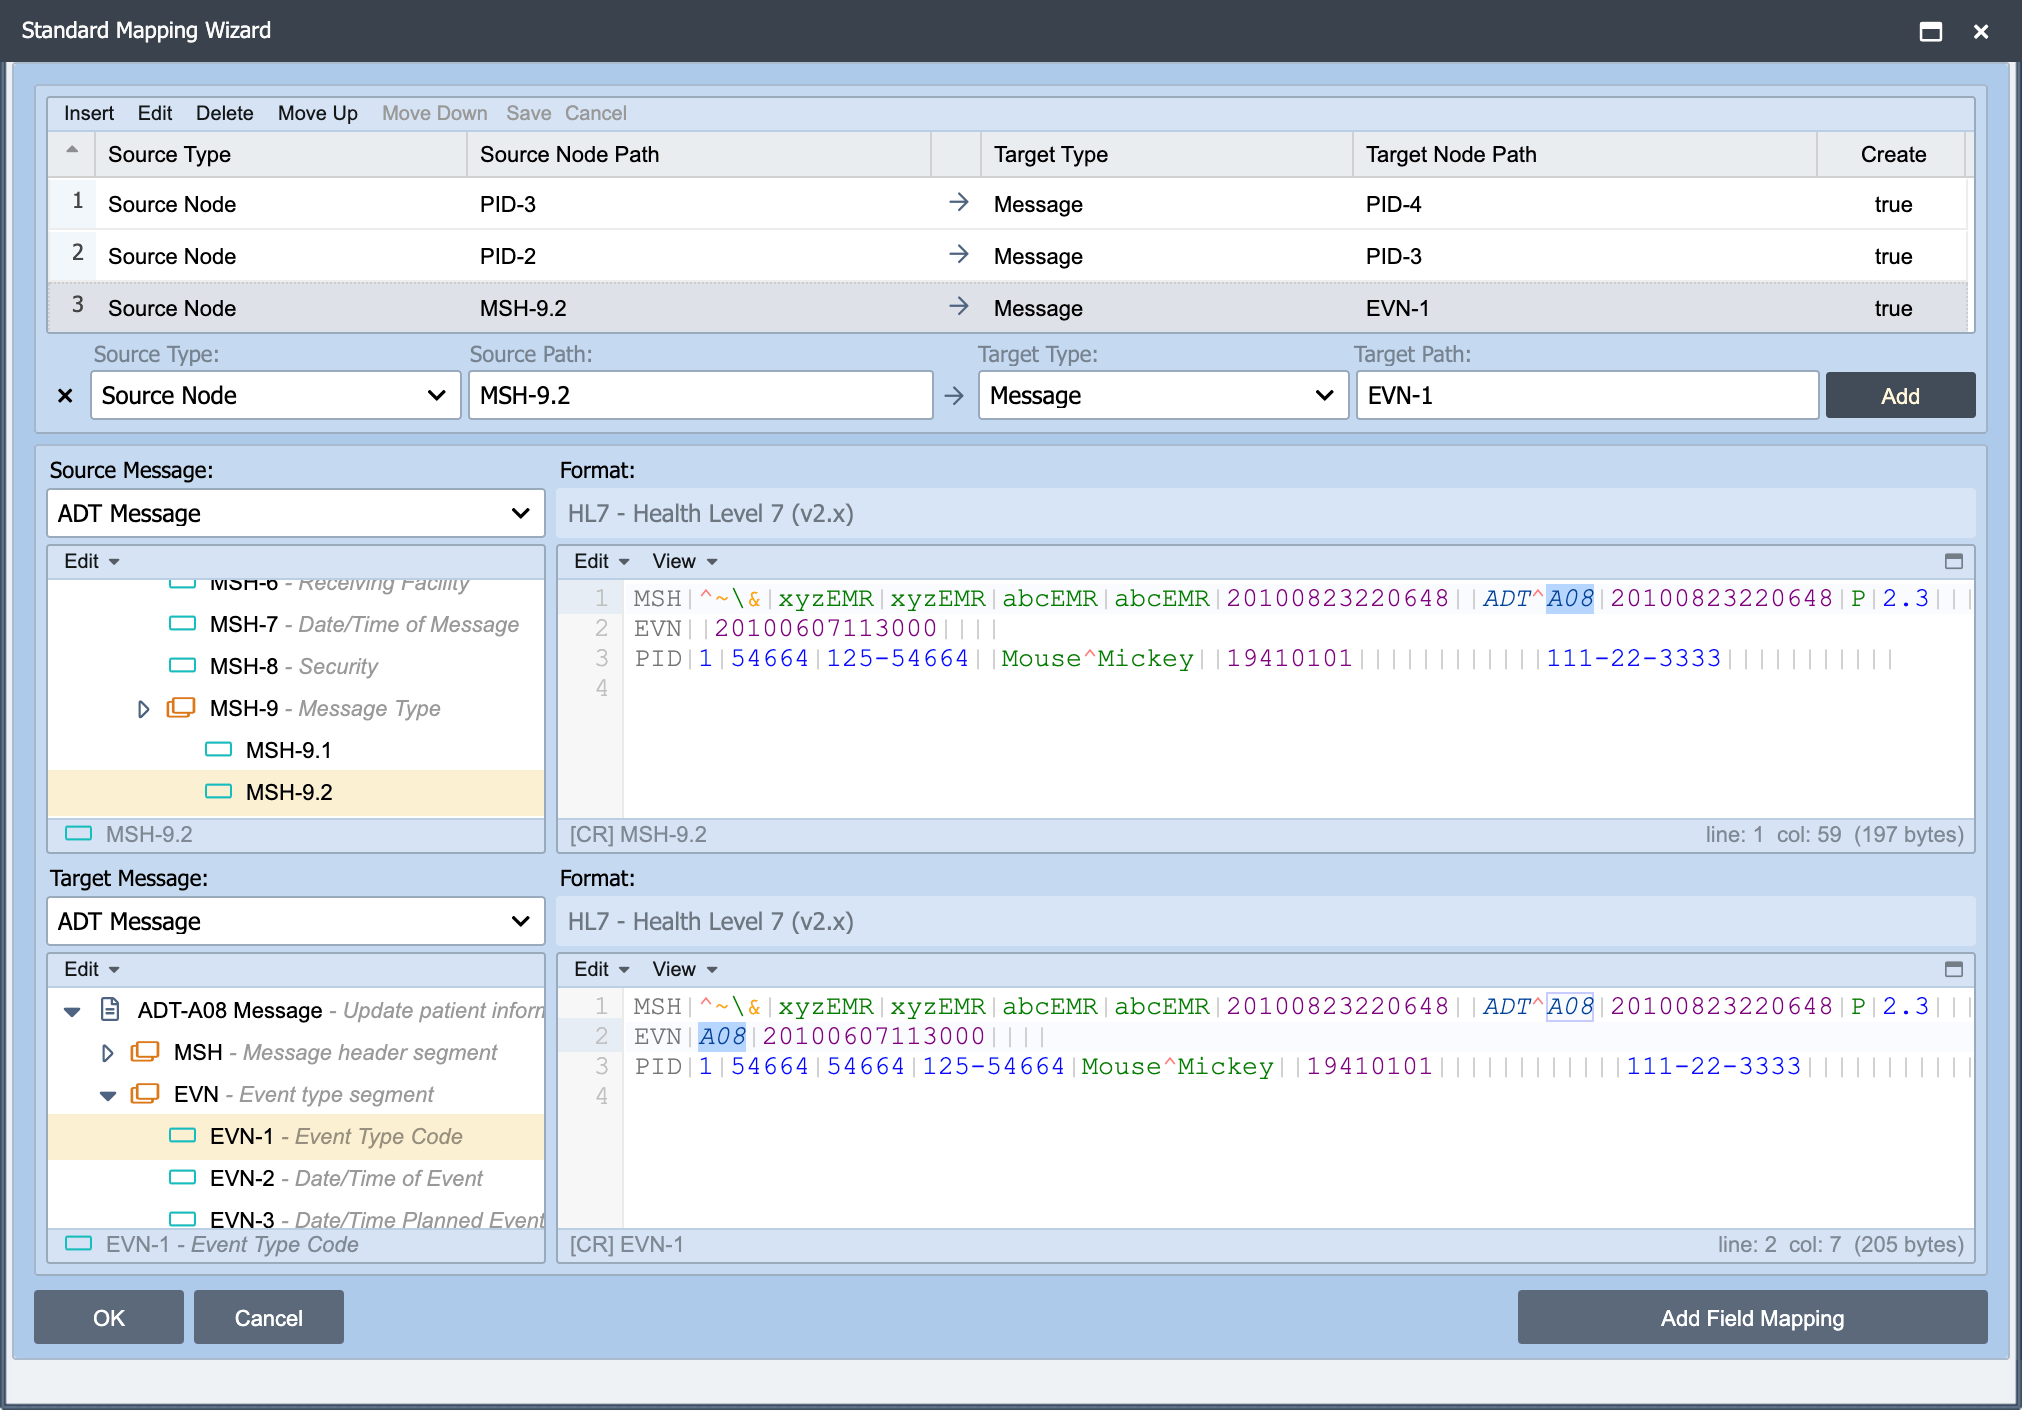This screenshot has height=1410, width=2022.
Task: Click the arrow icon in mapping row 1
Action: [958, 203]
